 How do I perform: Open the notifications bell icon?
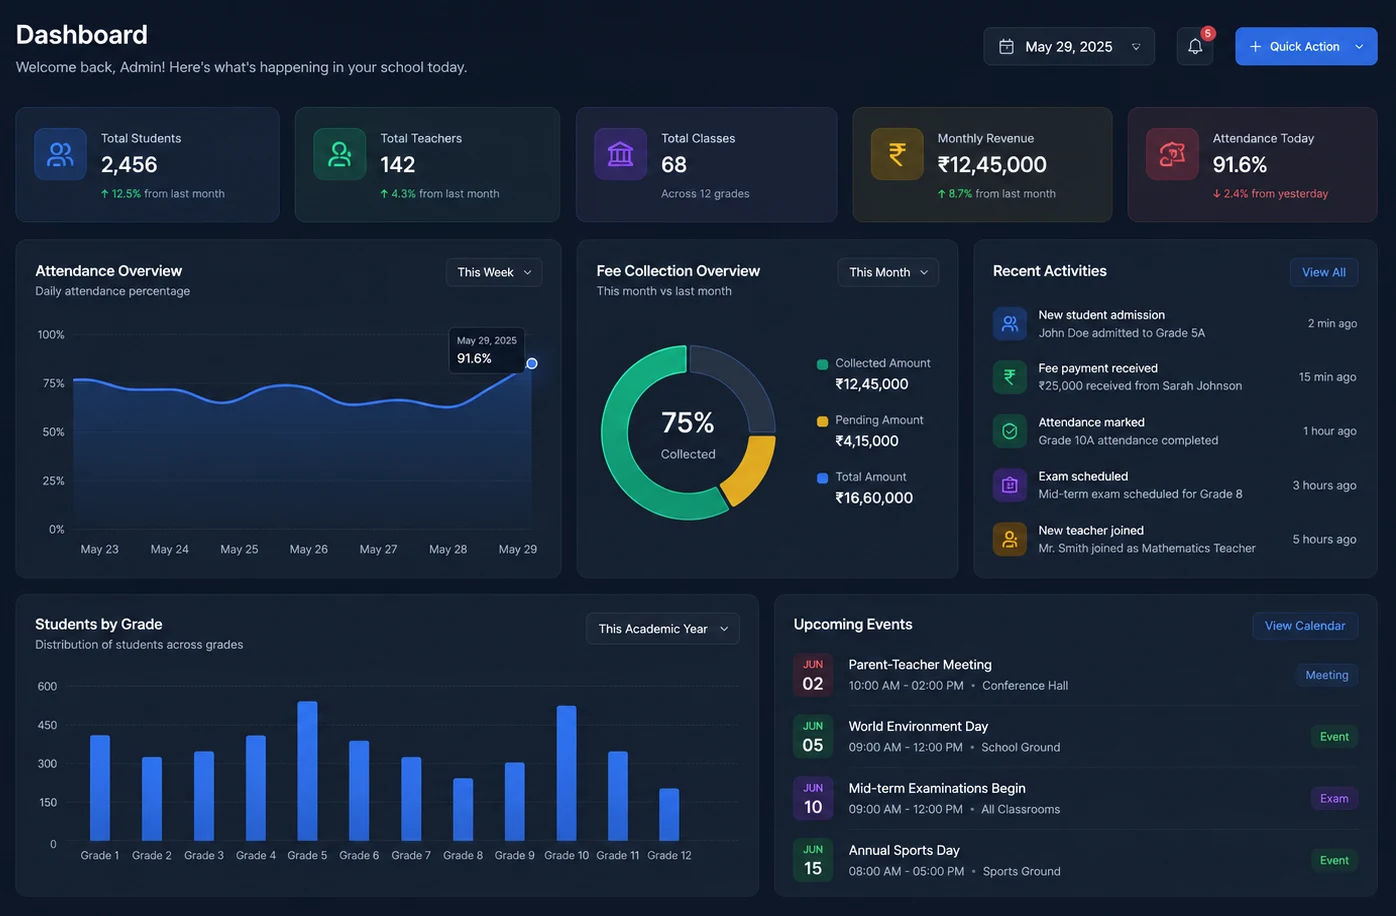(x=1194, y=46)
